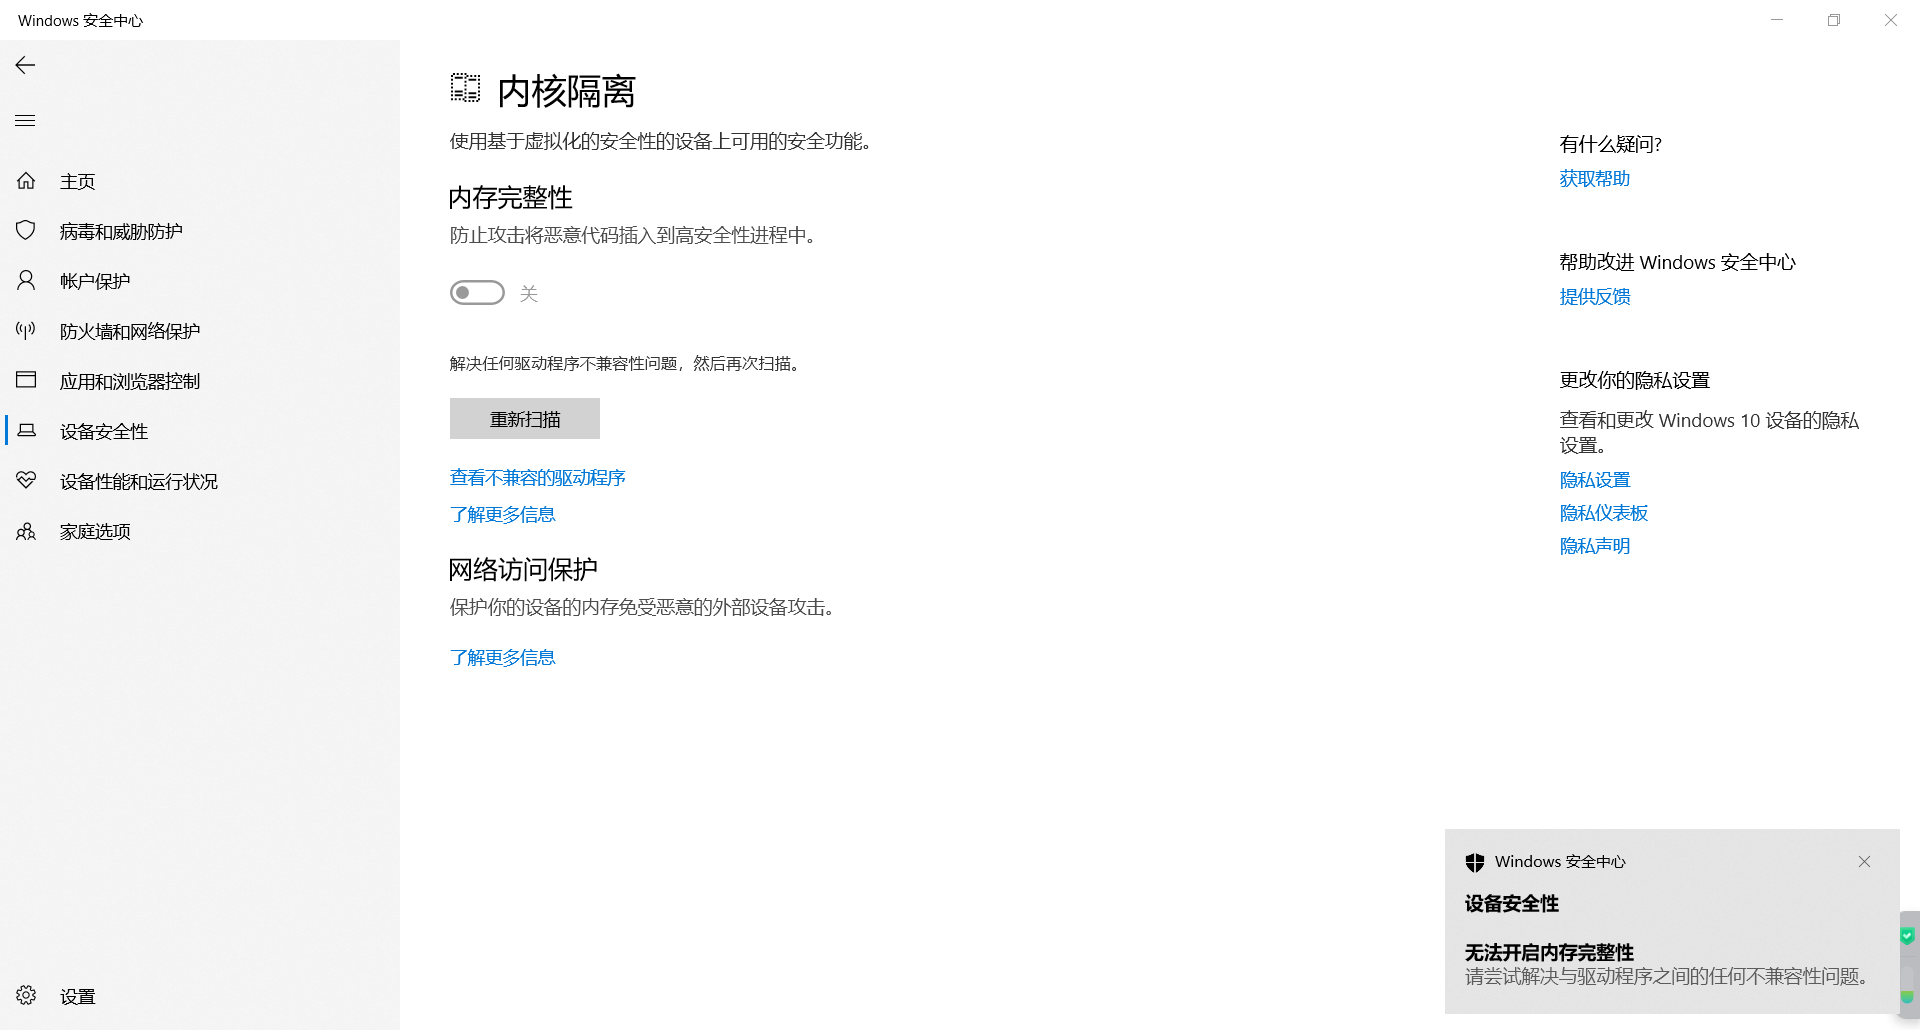
Task: Click 了解更多信息 under 内存完整性
Action: coord(502,514)
